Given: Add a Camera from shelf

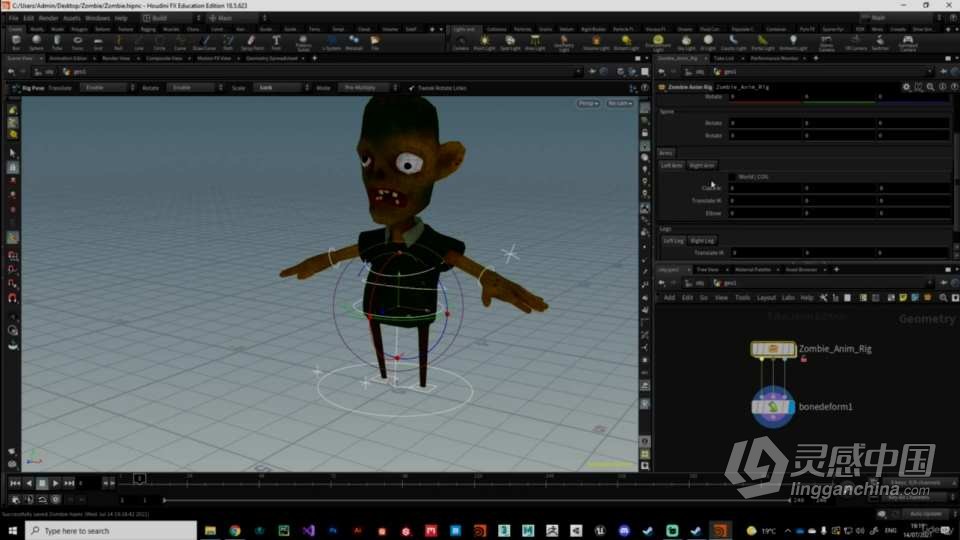Looking at the screenshot, I should tap(461, 42).
